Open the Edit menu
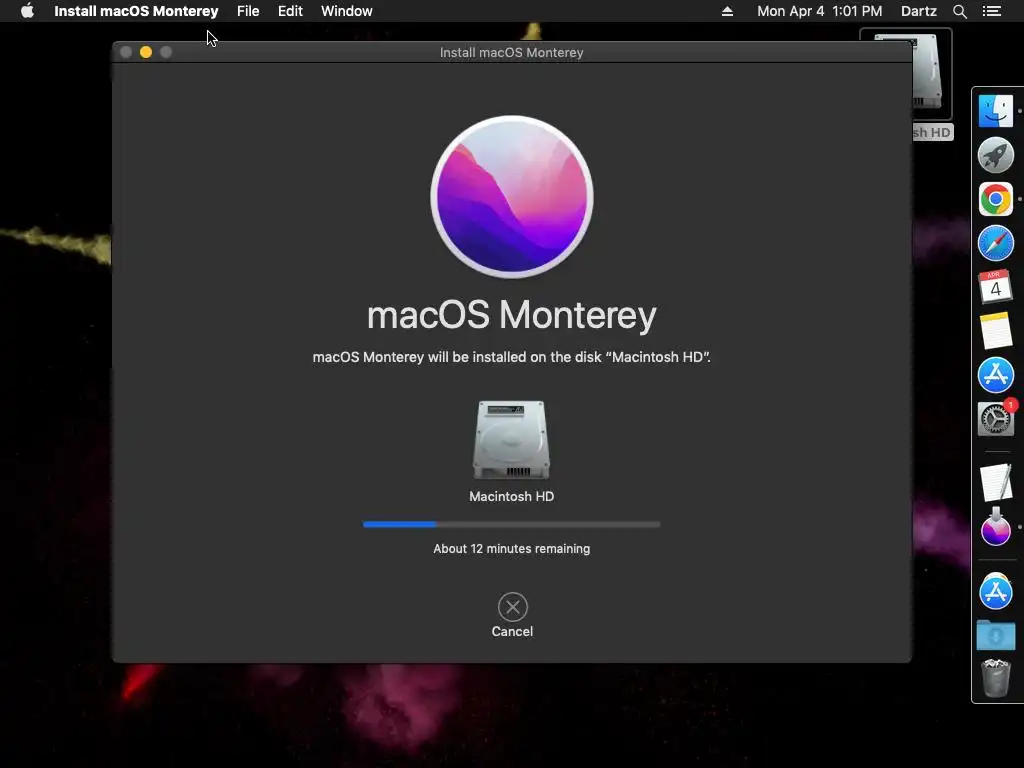Screen dimensions: 1024x768 tap(290, 11)
